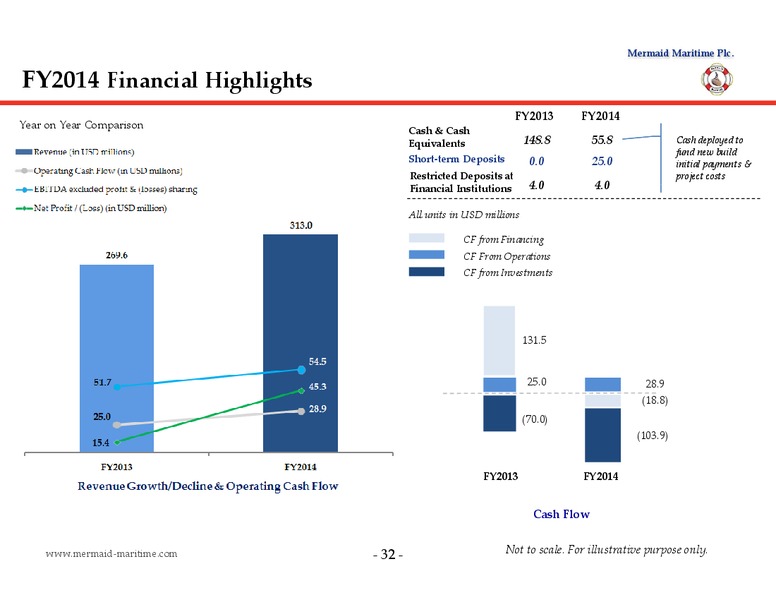Open the www.mermaid-maritime.com link
The height and width of the screenshot is (600, 776).
111,553
